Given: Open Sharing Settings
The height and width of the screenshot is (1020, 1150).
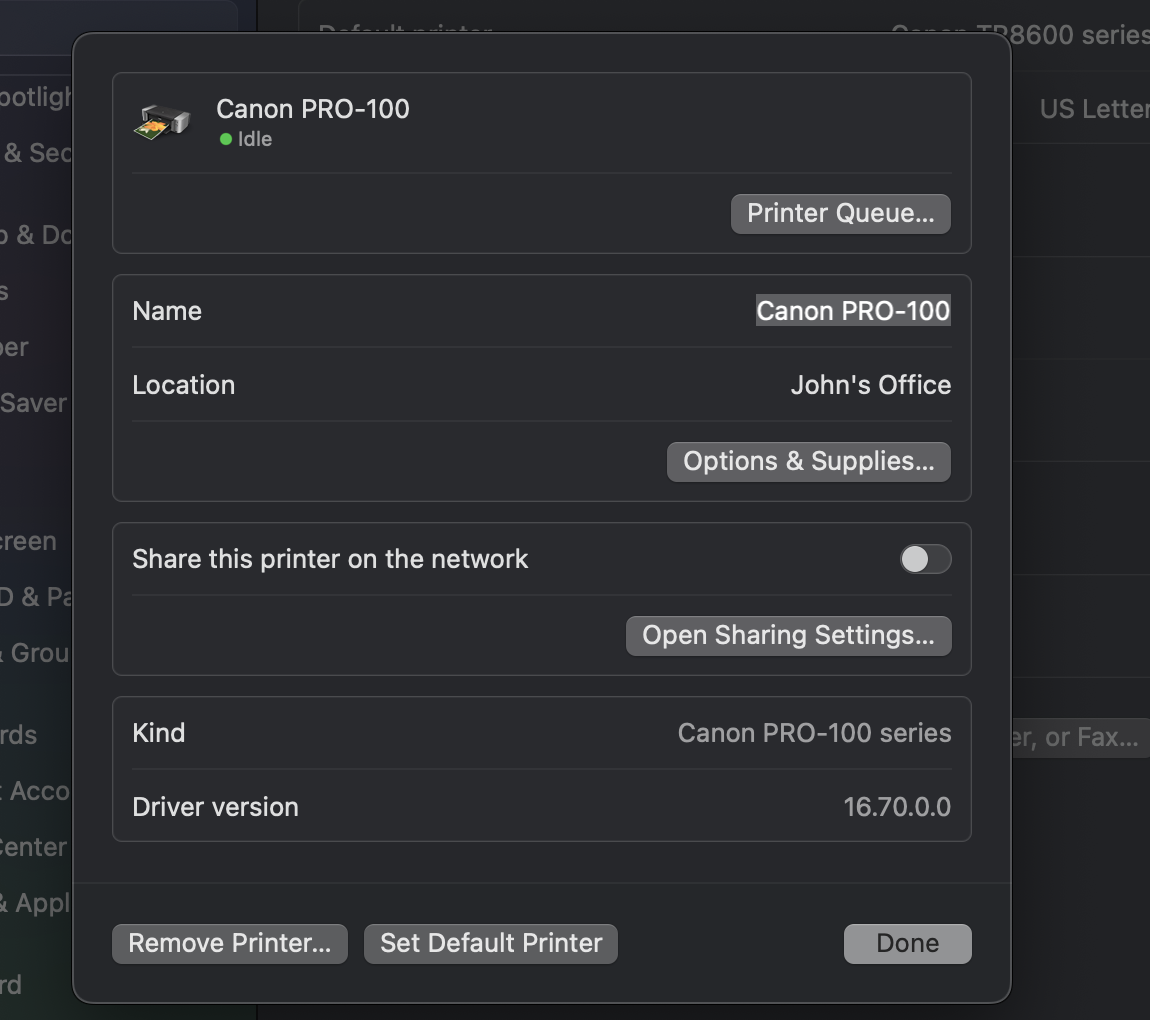Looking at the screenshot, I should (788, 636).
